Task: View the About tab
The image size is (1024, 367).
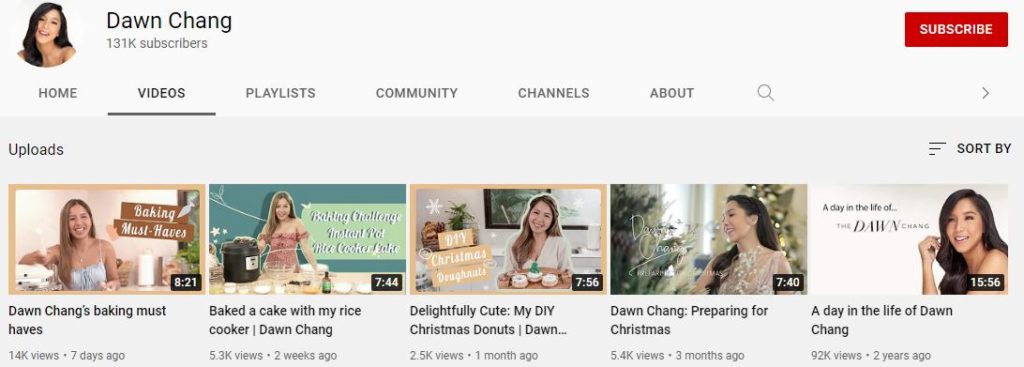Action: pyautogui.click(x=671, y=93)
